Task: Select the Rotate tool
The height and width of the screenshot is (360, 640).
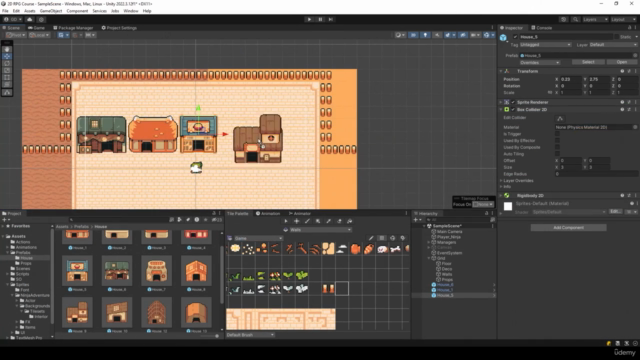Action: (x=7, y=63)
